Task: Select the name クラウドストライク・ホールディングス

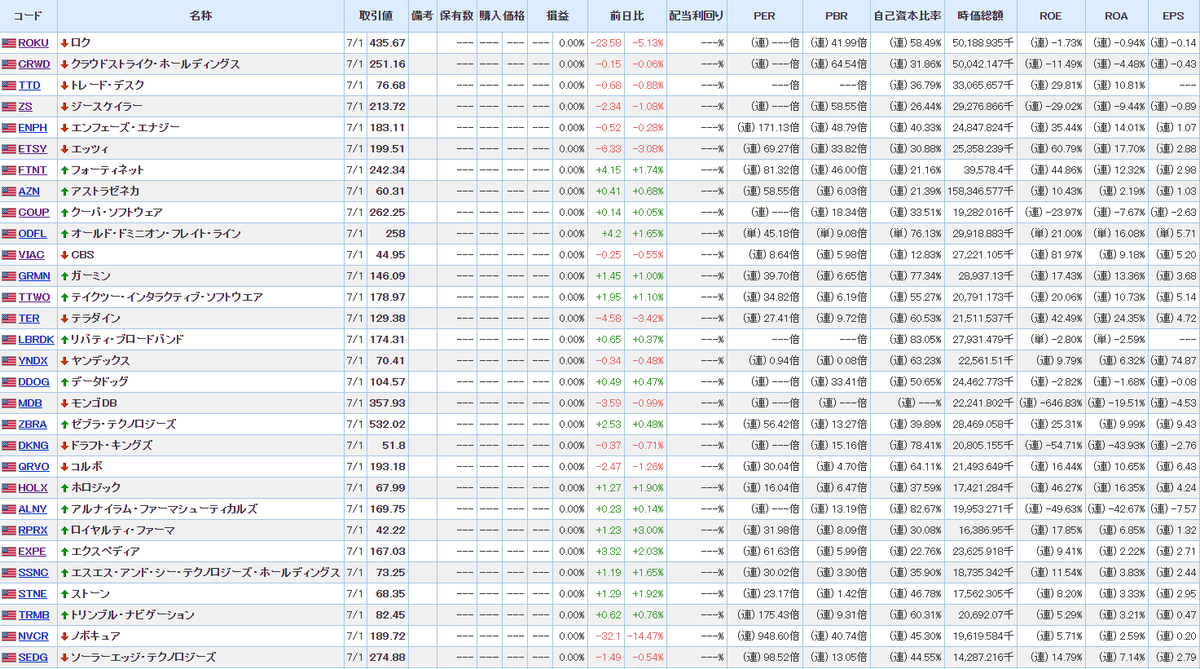Action: coord(156,64)
